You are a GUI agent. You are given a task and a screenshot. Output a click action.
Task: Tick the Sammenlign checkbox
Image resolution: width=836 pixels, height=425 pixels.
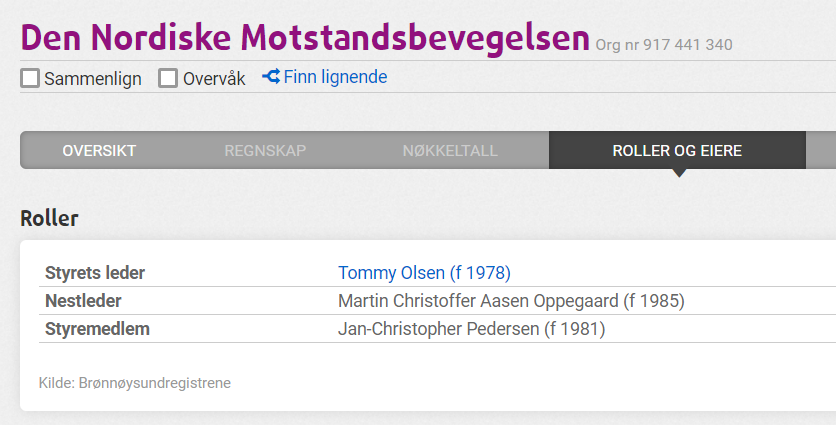coord(30,78)
